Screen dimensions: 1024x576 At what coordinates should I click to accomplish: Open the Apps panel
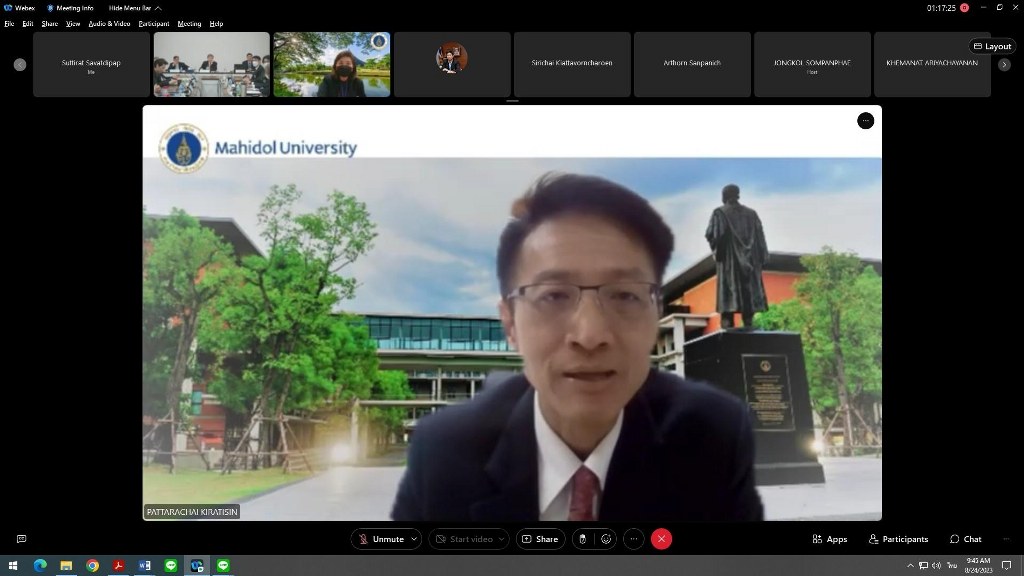click(830, 539)
